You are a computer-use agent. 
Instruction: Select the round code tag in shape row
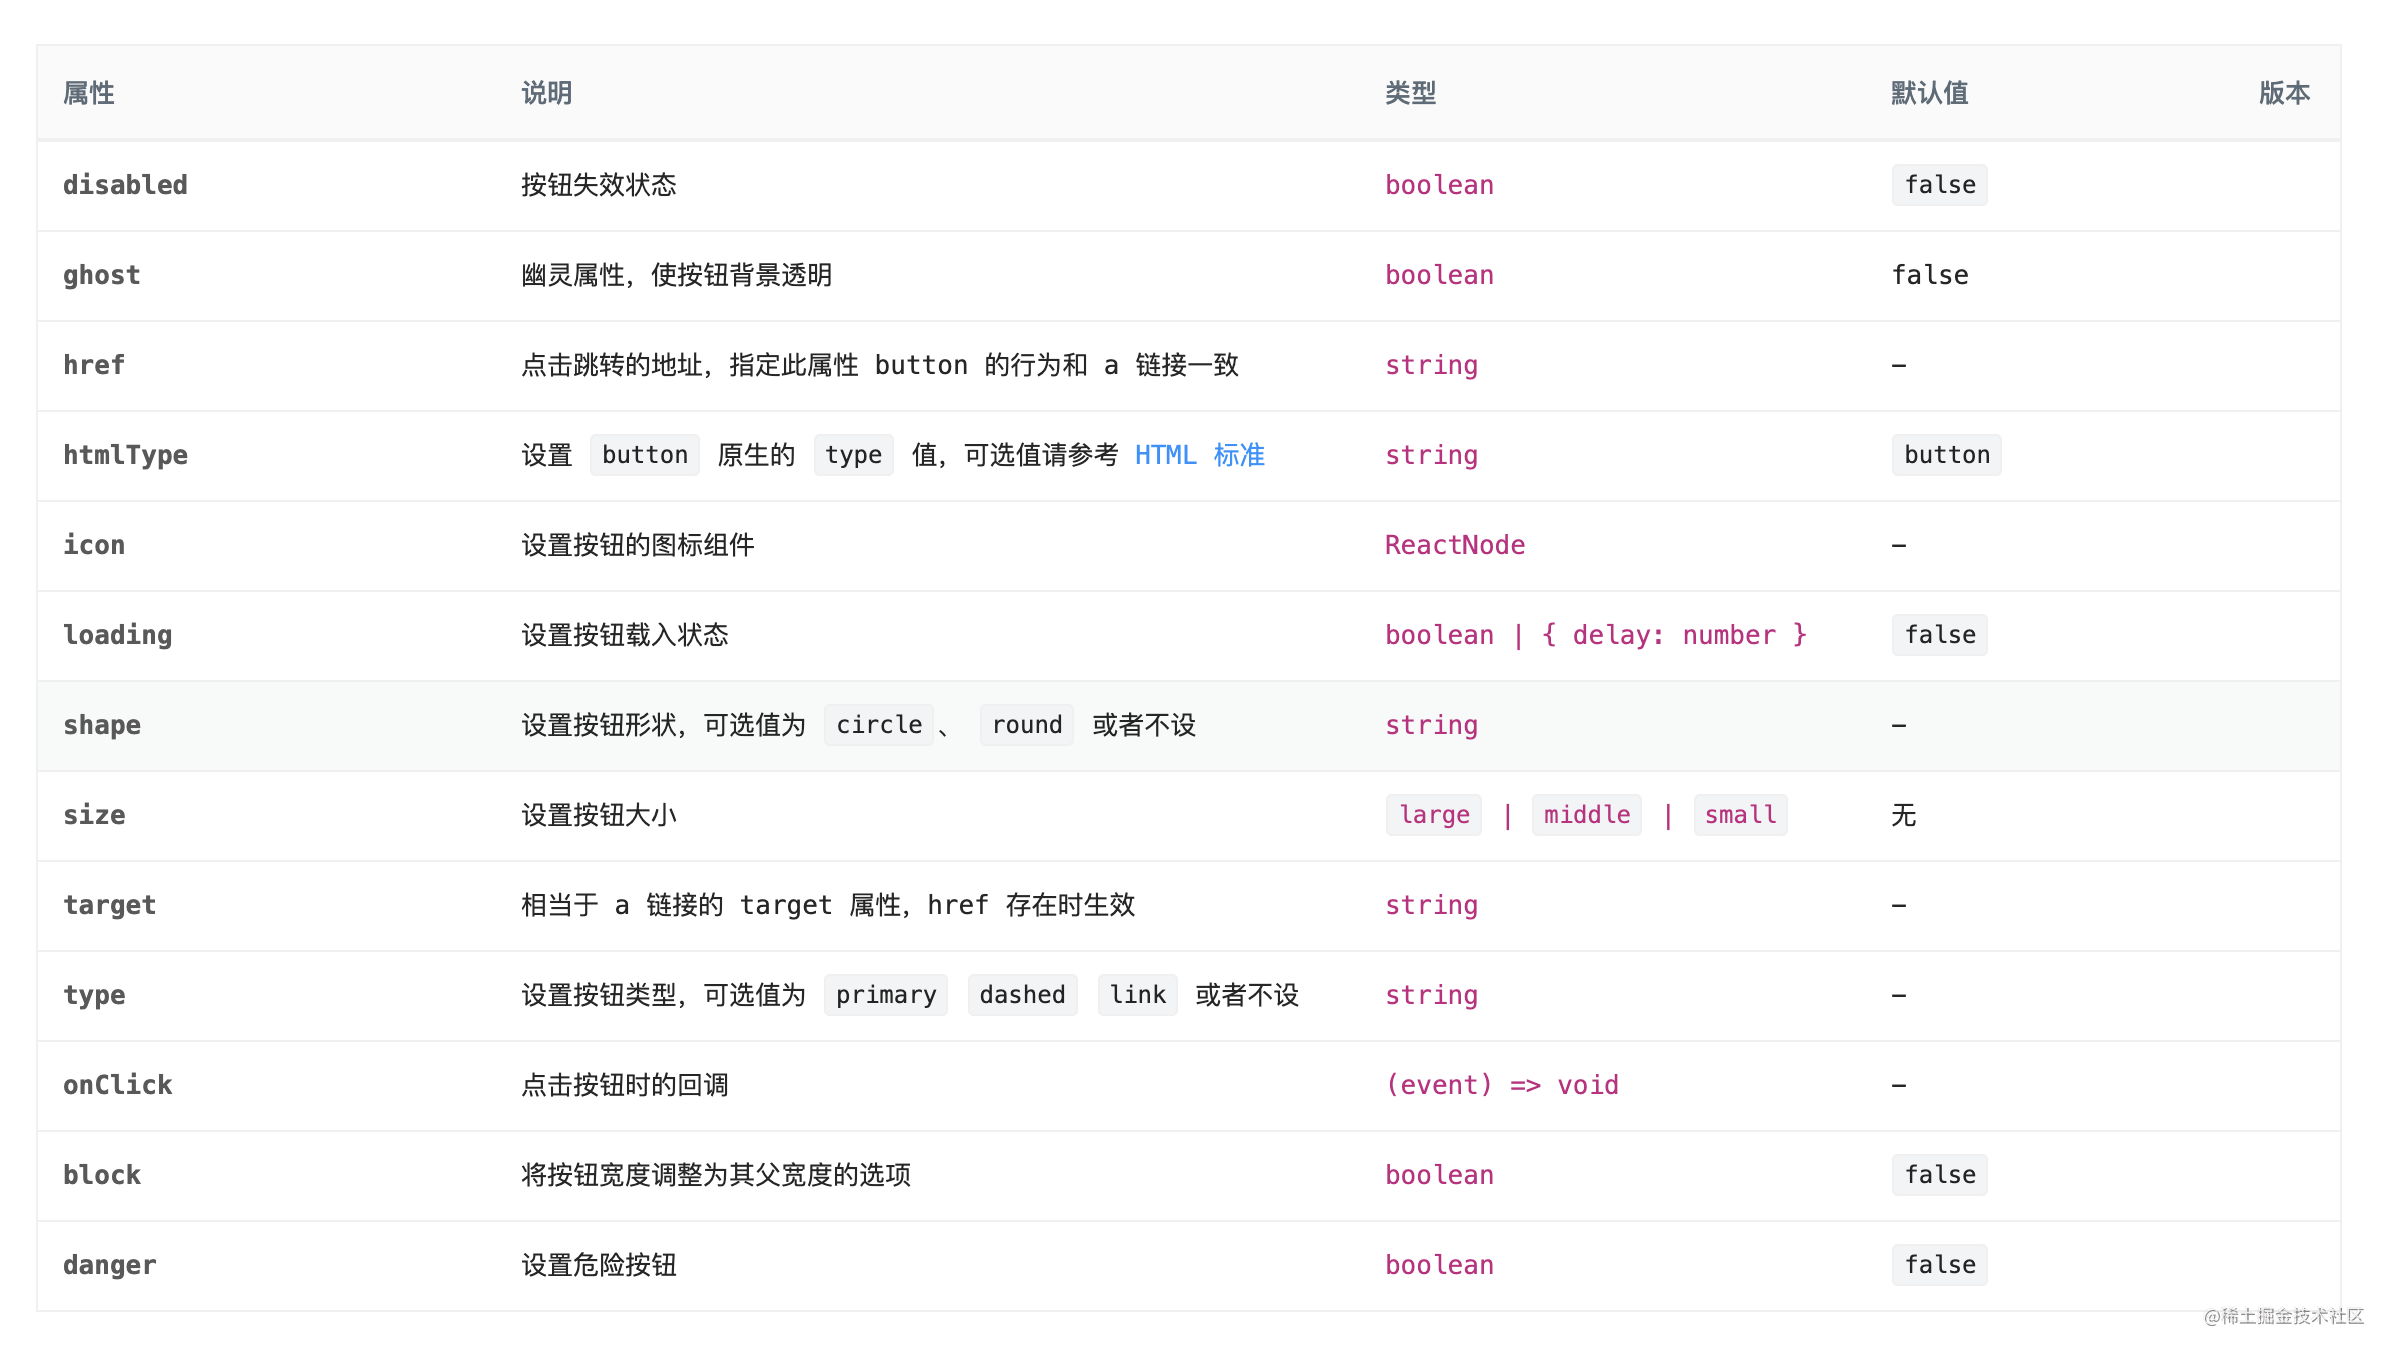click(1026, 724)
